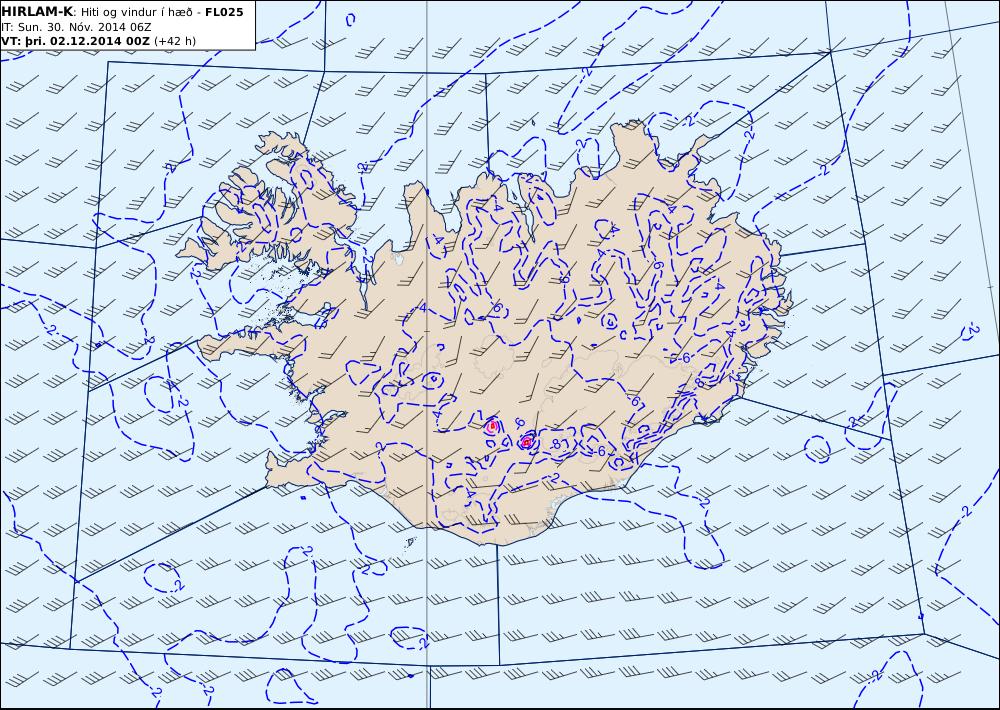
Task: Select the "IT: Sun. 30. Nóv. 2014 06Z" line
Action: click(76, 27)
